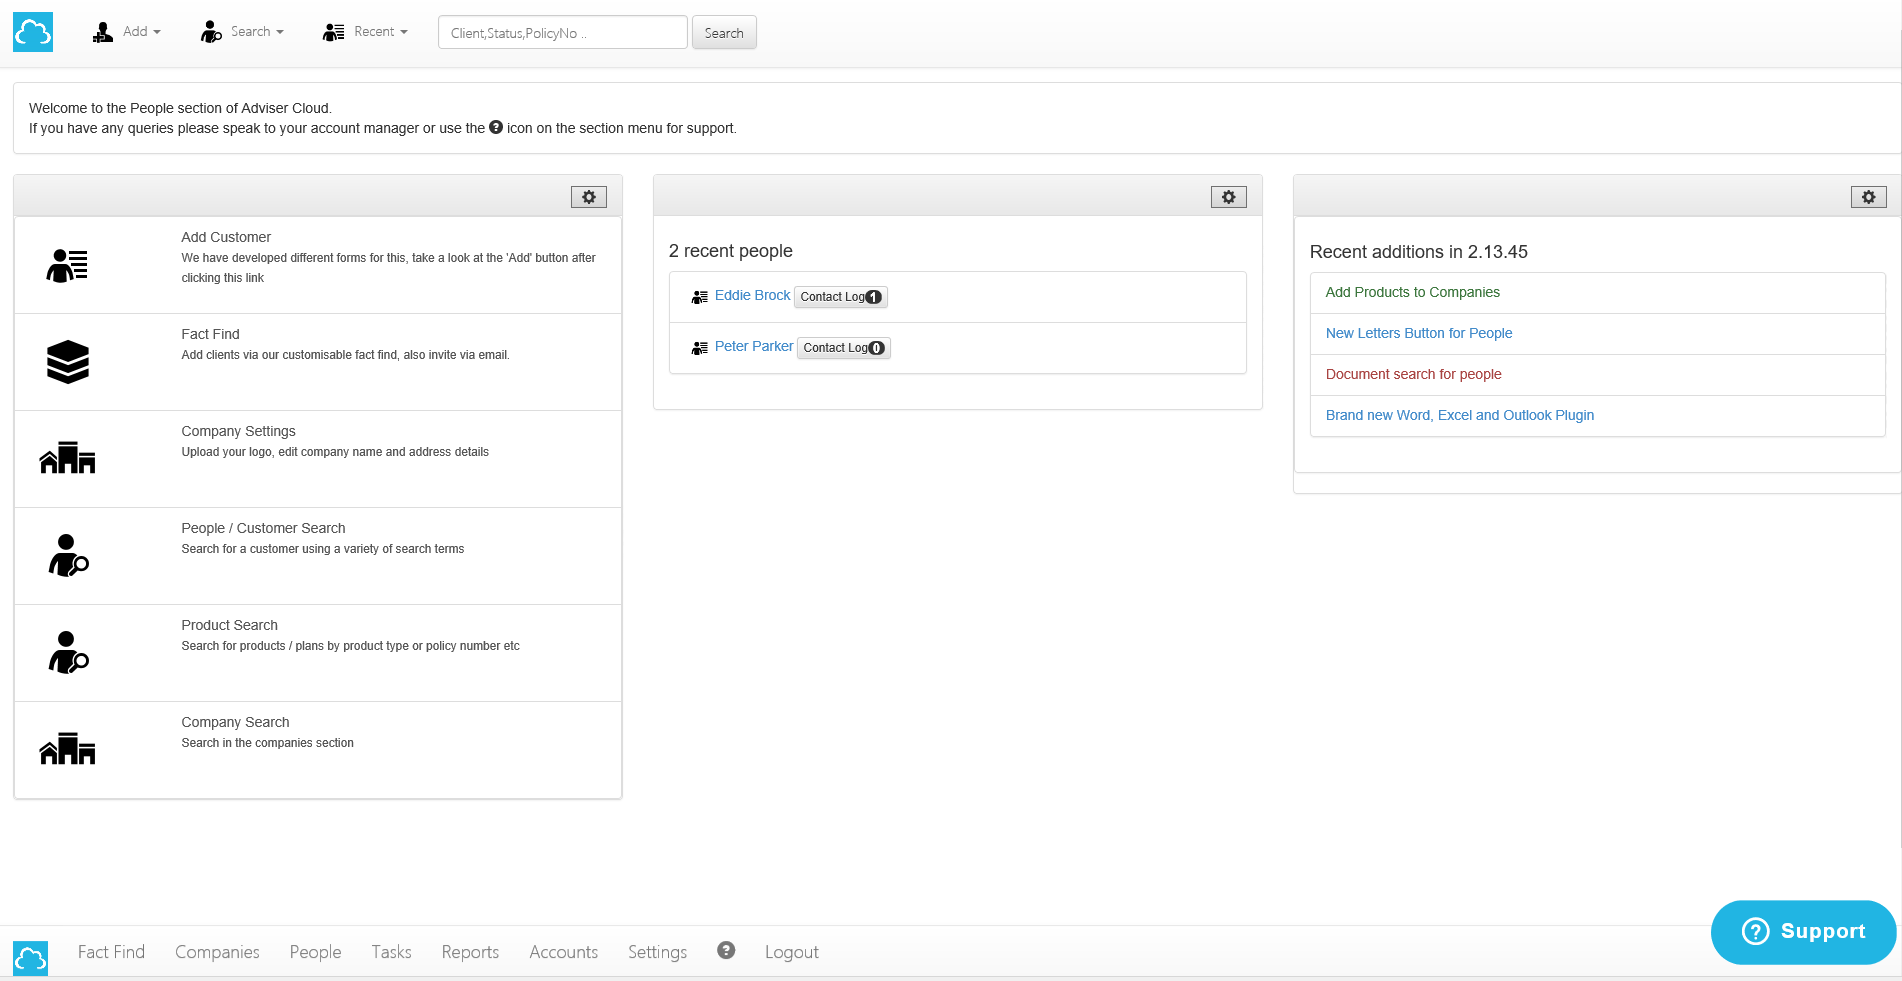Open Eddie Brock's Contact Log
This screenshot has height=981, width=1902.
pyautogui.click(x=840, y=297)
